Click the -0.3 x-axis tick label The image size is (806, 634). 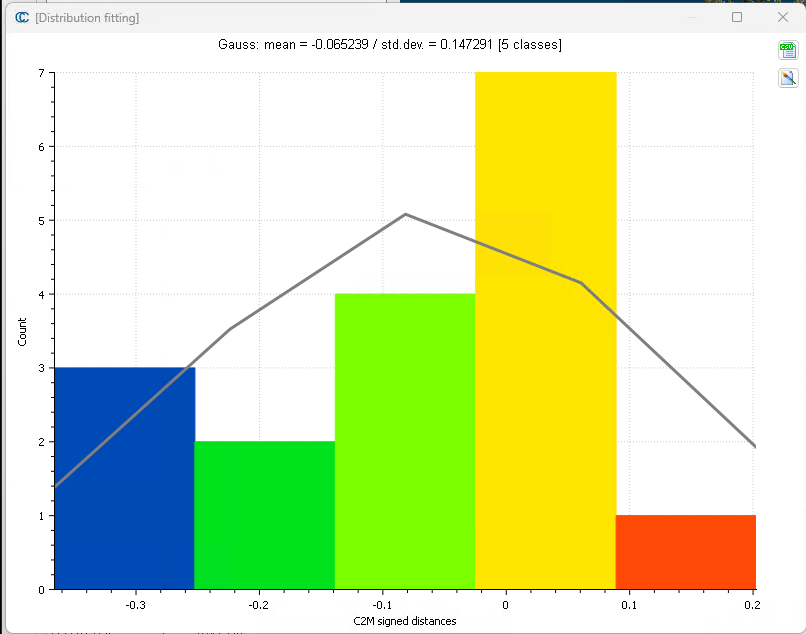[x=136, y=605]
